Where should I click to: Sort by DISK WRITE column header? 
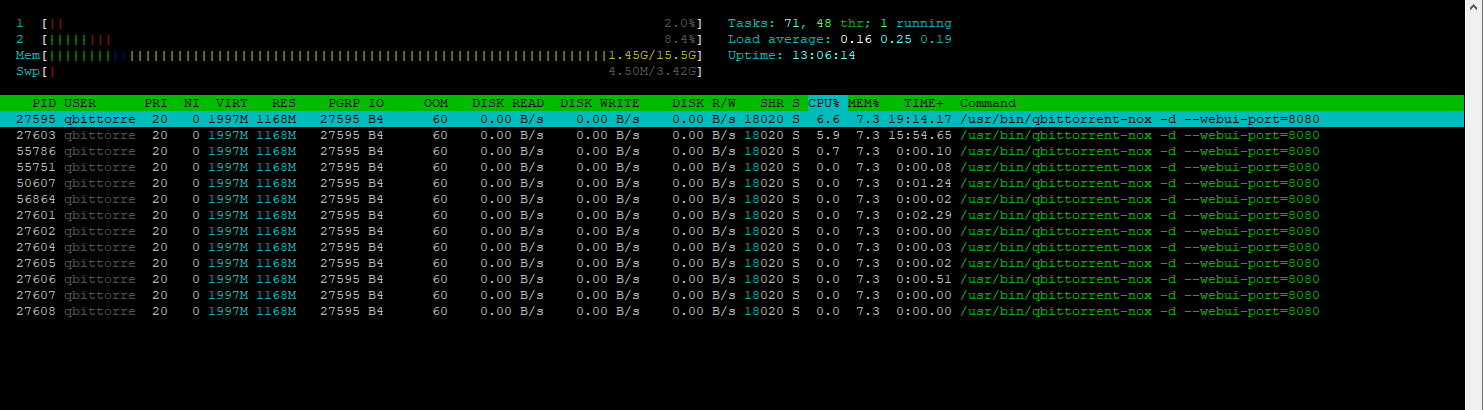coord(600,103)
